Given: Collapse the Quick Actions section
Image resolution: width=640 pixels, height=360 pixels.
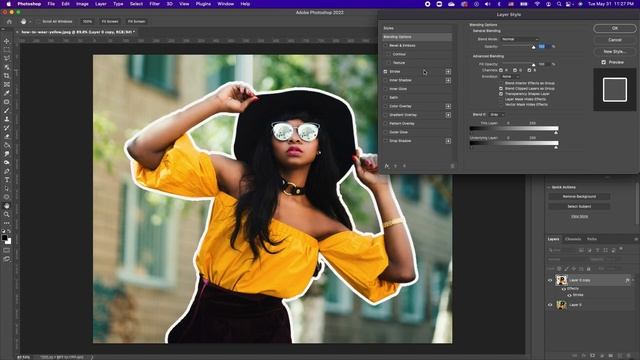Looking at the screenshot, I should pyautogui.click(x=549, y=187).
